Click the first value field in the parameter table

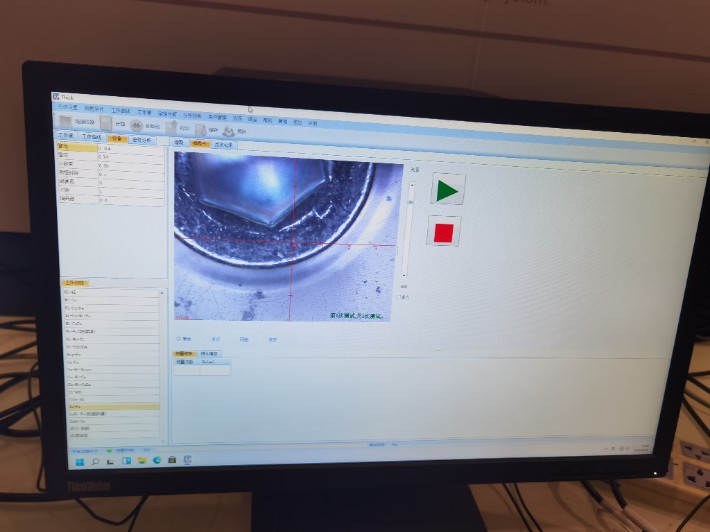[x=130, y=148]
